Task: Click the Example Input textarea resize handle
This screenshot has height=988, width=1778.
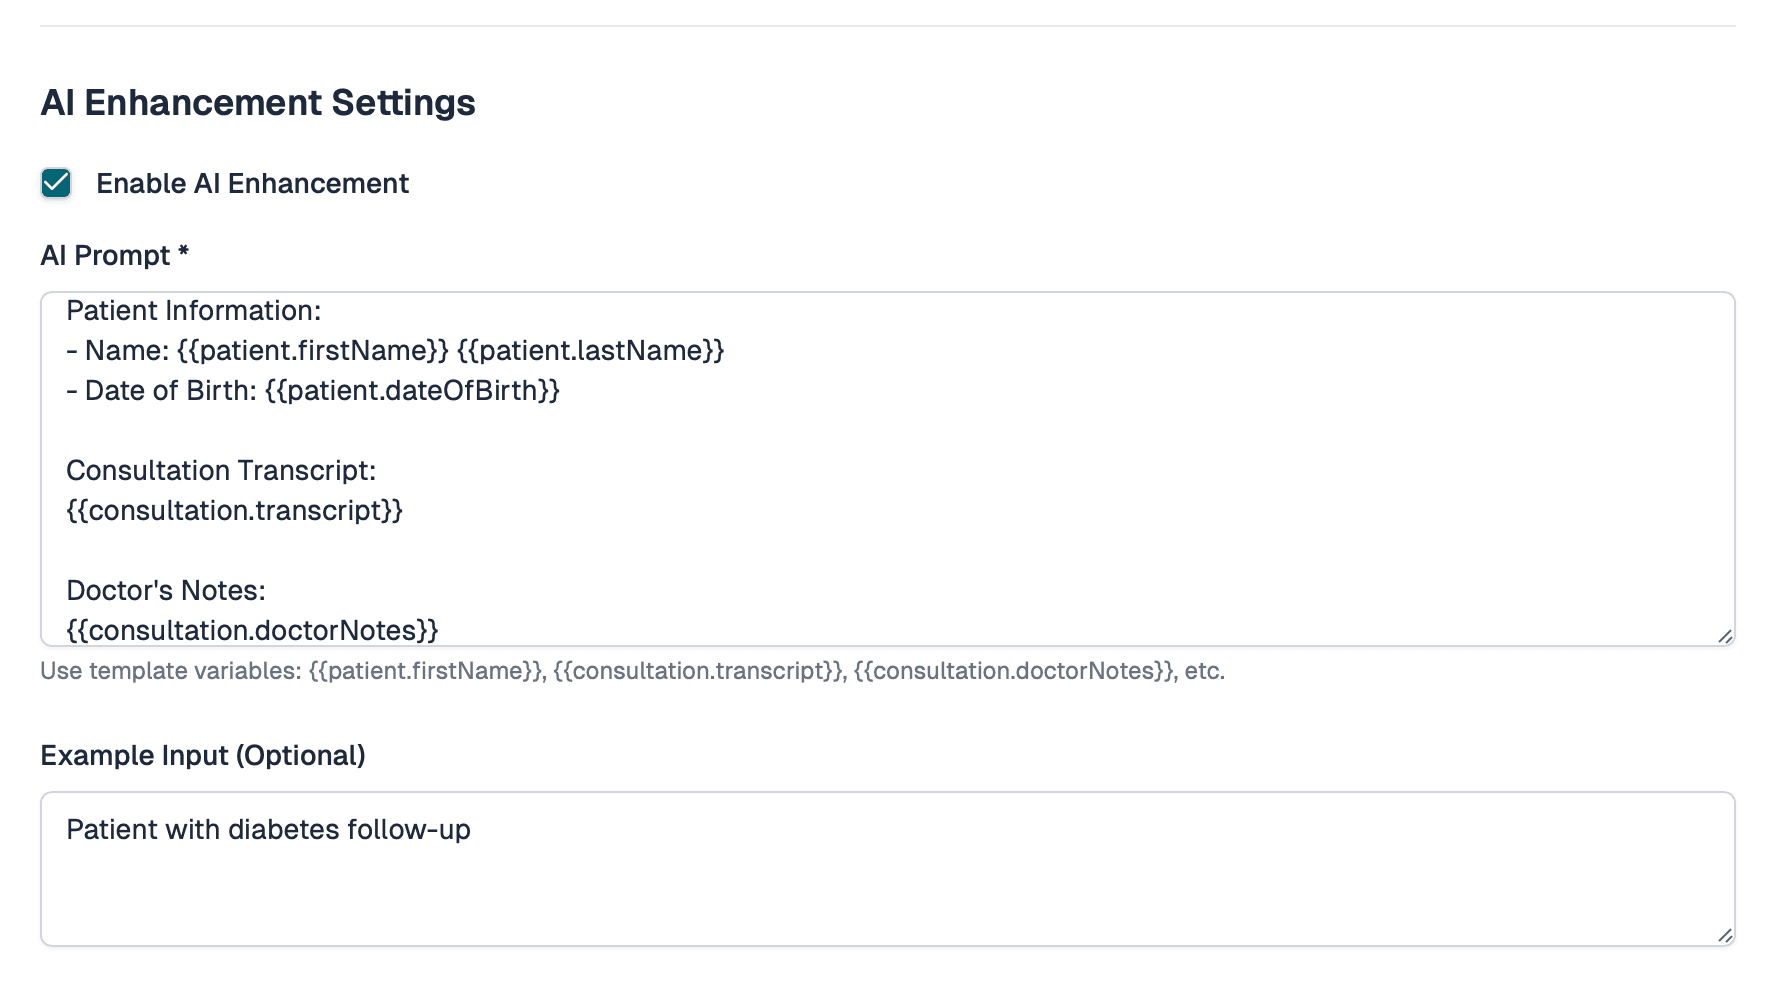Action: 1725,936
